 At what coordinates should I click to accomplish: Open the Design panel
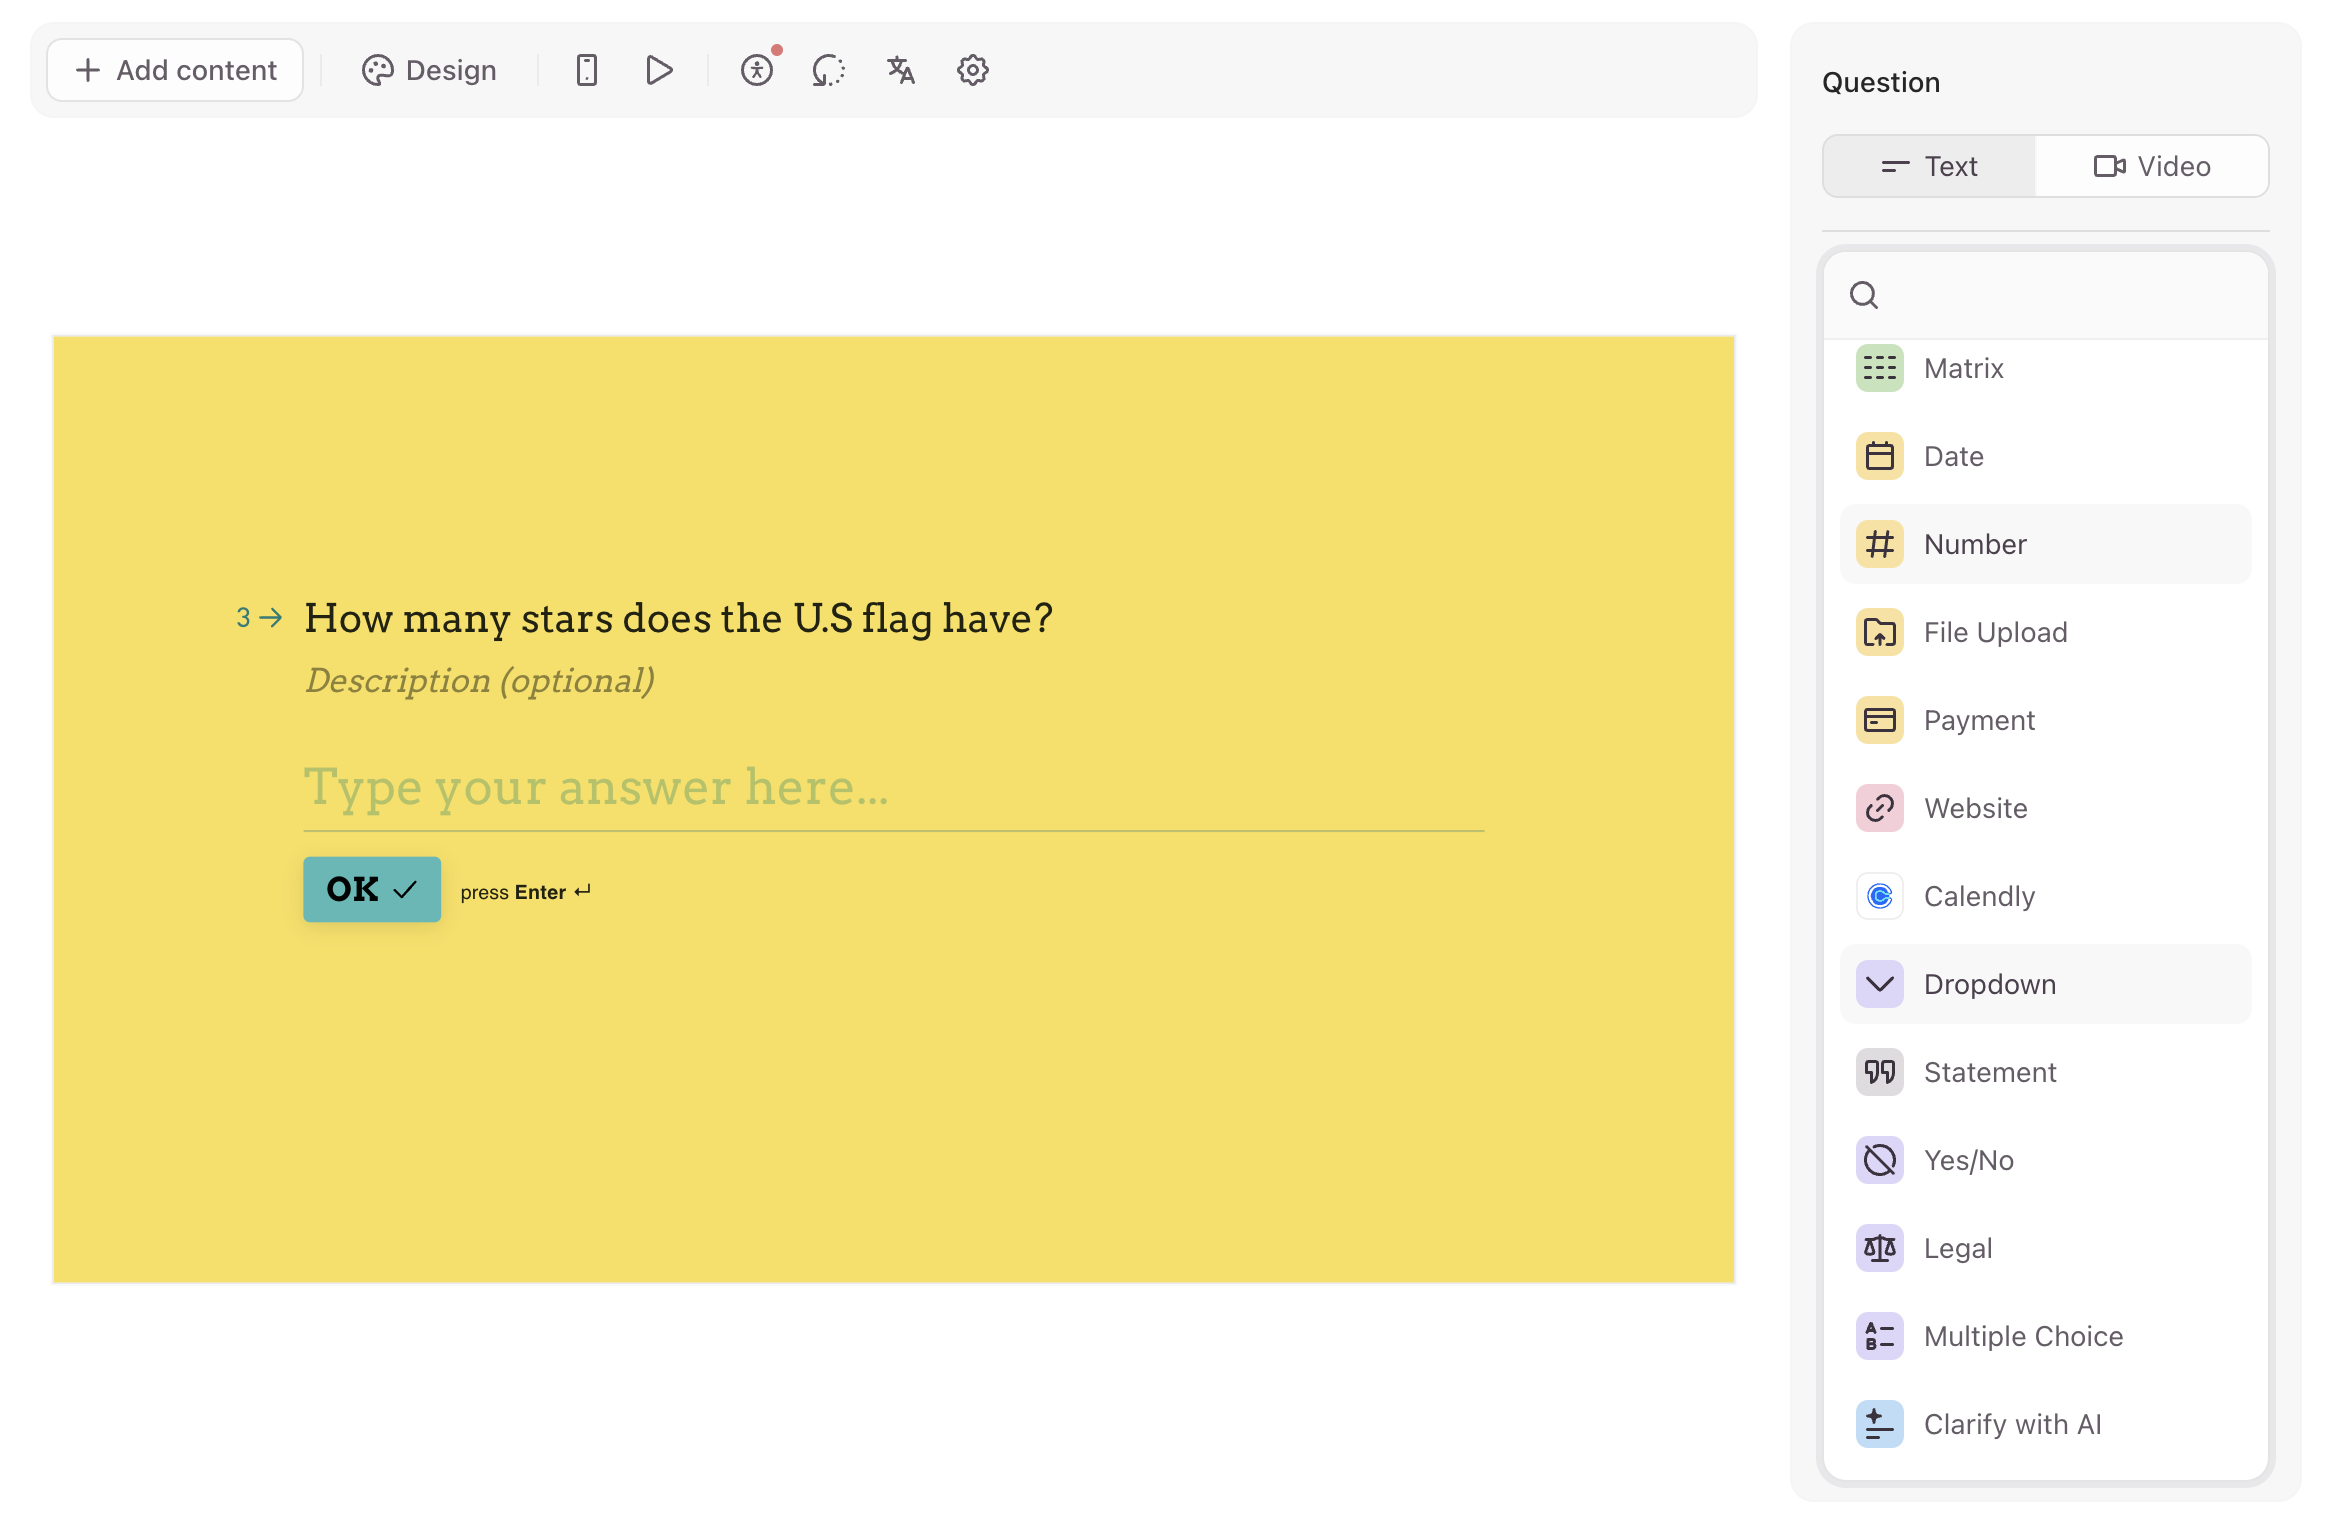pyautogui.click(x=429, y=70)
